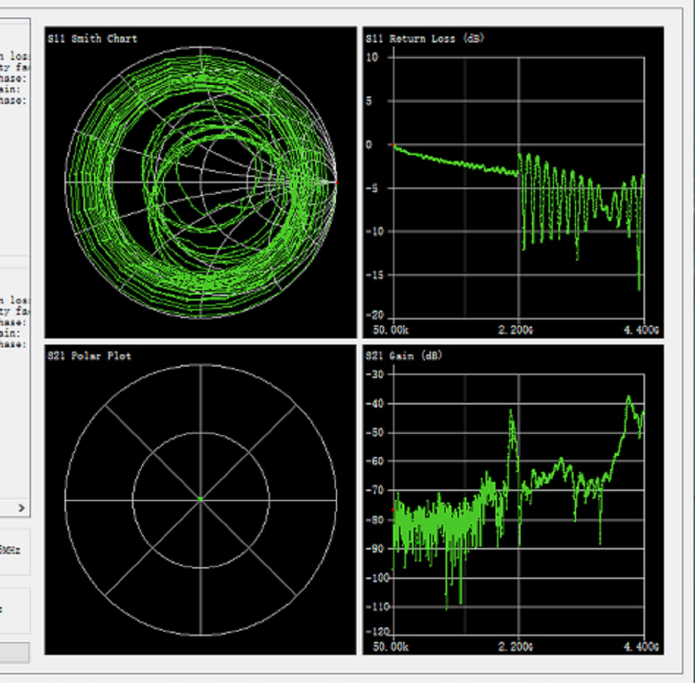Click the green dot at the Polar Plot center
Screen dimensions: 700x683
(x=200, y=499)
